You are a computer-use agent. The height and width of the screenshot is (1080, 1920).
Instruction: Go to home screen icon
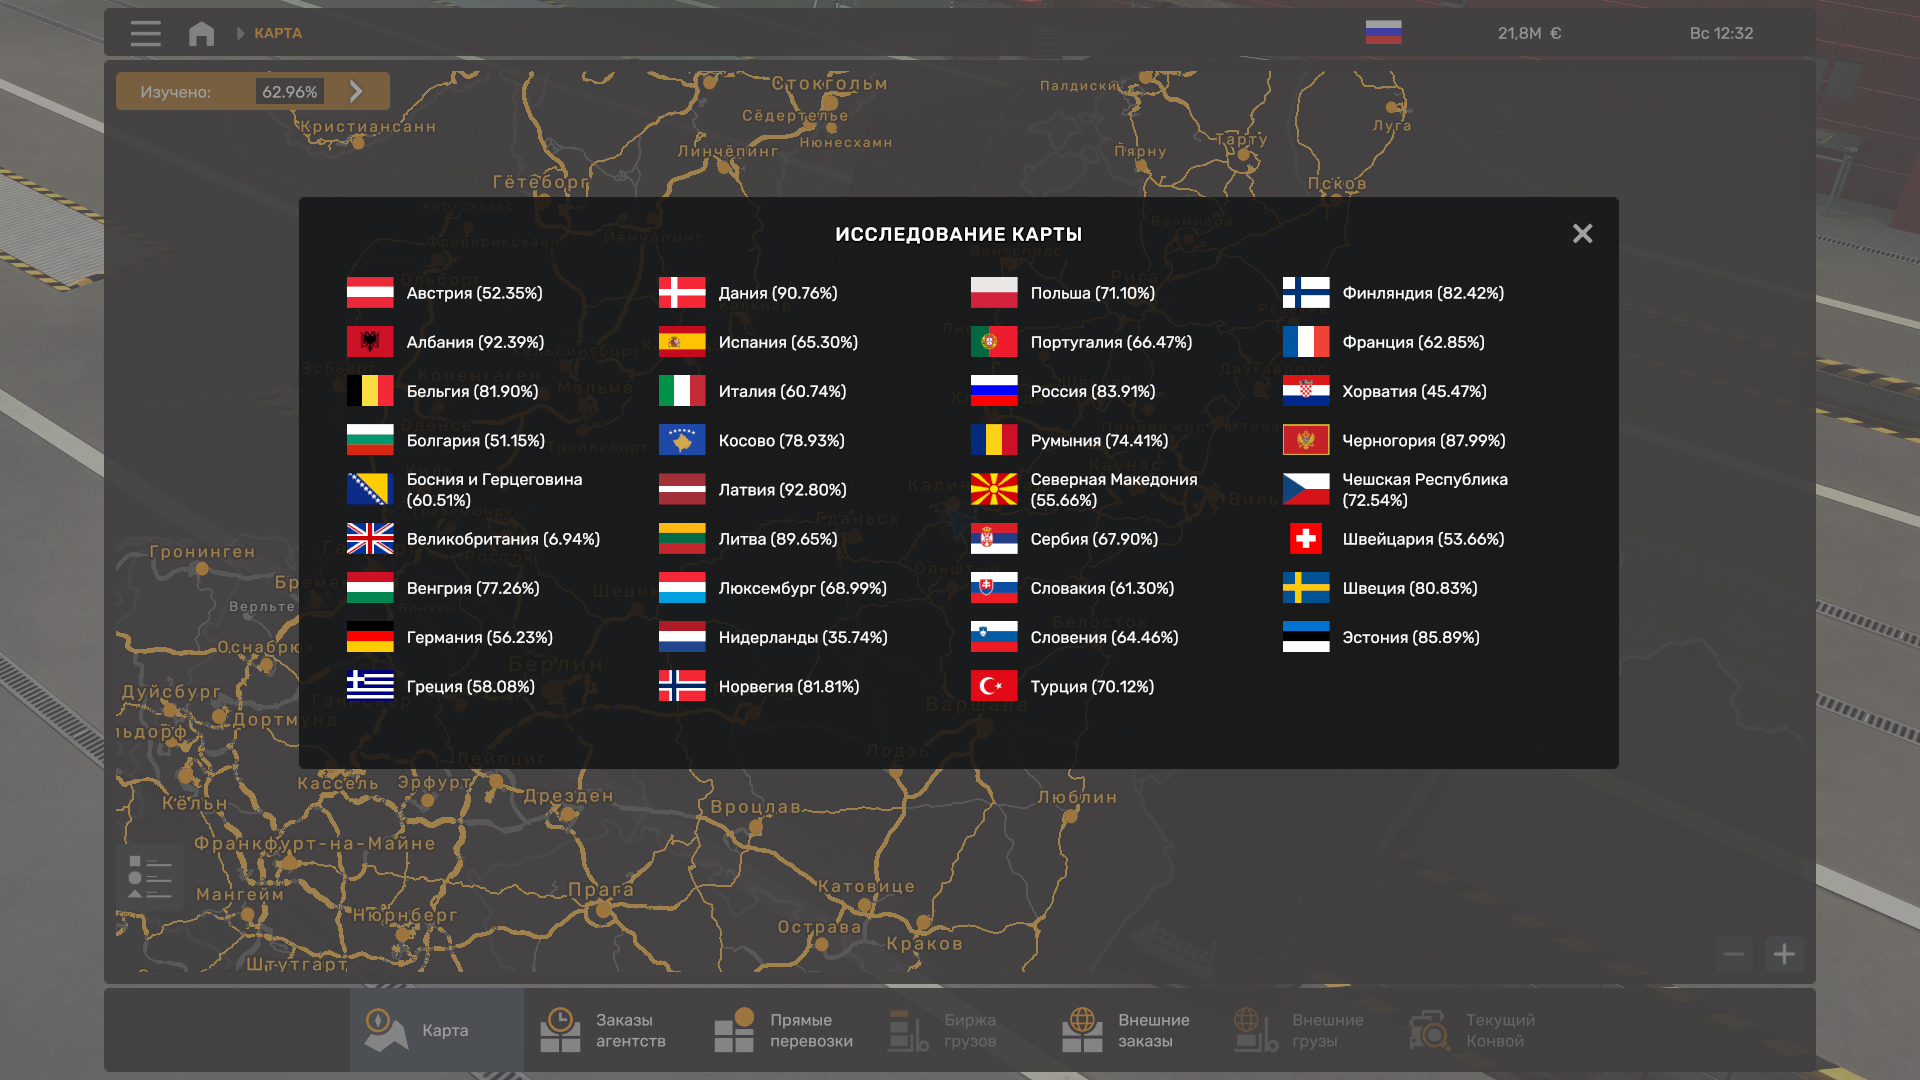(201, 33)
